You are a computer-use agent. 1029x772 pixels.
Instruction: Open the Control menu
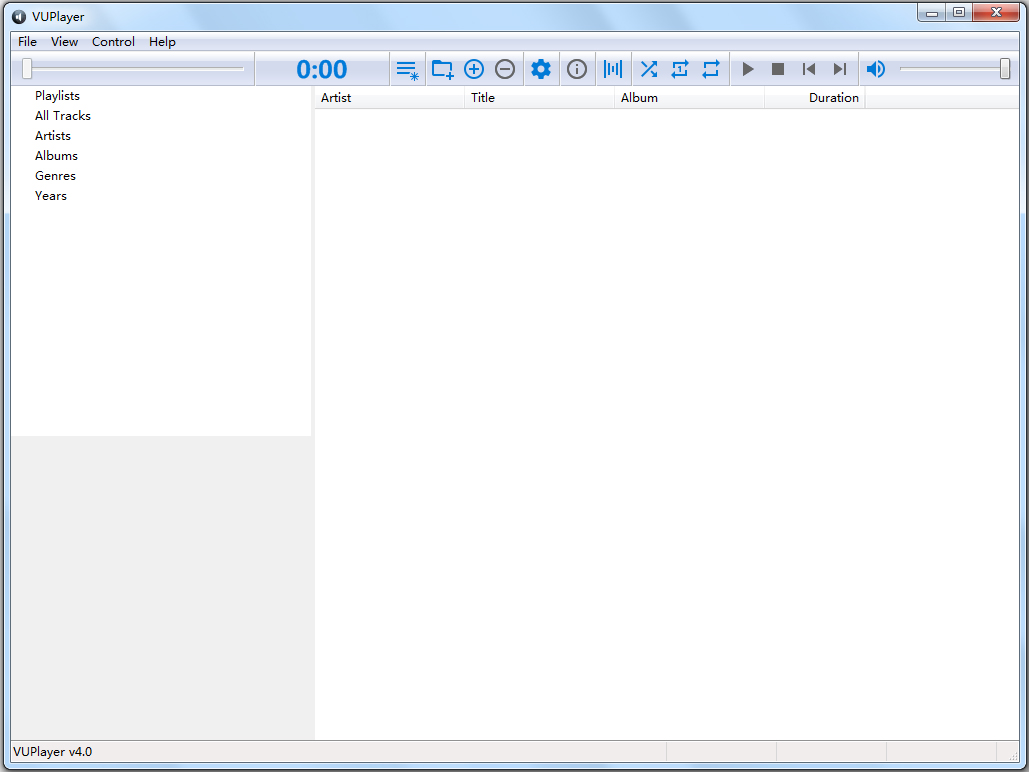113,42
